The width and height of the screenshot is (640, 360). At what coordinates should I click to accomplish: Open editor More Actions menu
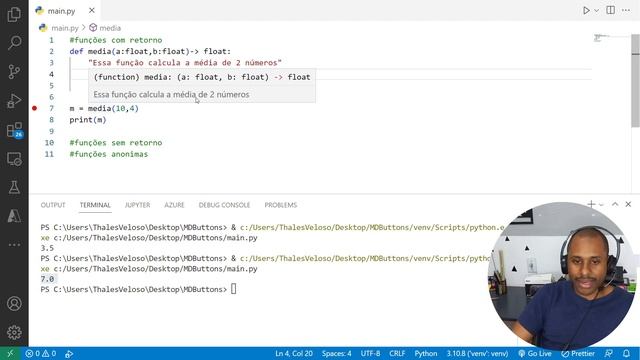tap(626, 10)
